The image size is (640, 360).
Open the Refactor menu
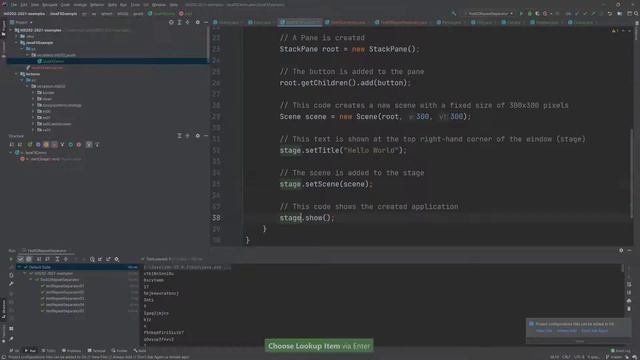(97, 5)
